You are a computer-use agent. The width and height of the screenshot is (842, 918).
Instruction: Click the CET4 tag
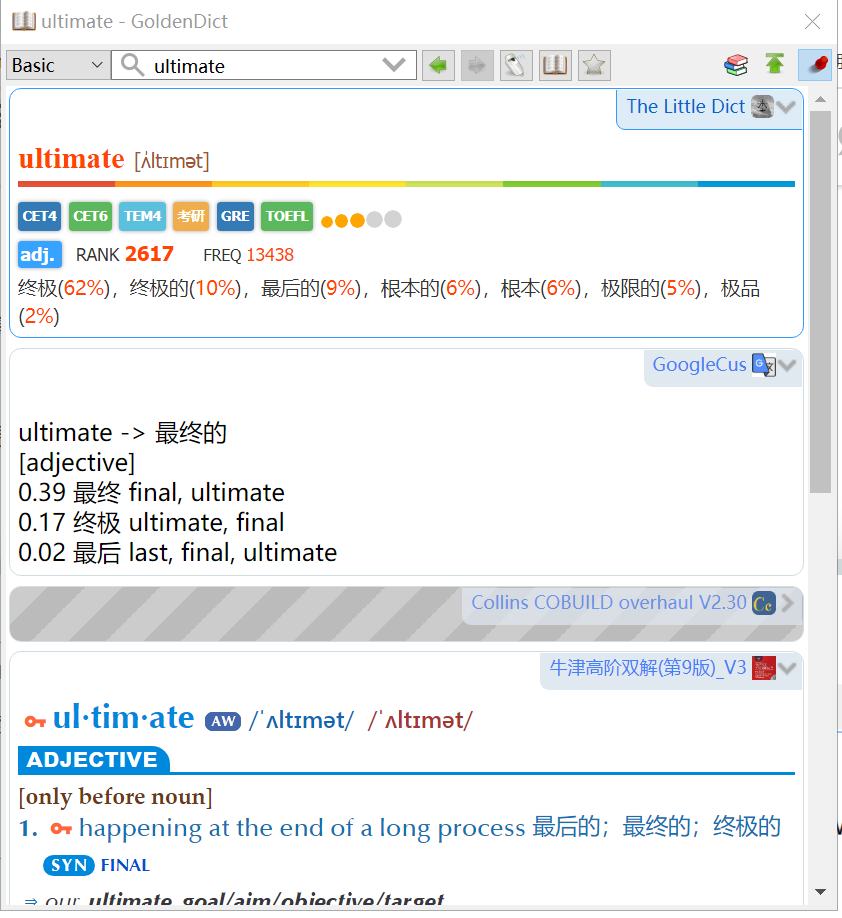(x=39, y=216)
